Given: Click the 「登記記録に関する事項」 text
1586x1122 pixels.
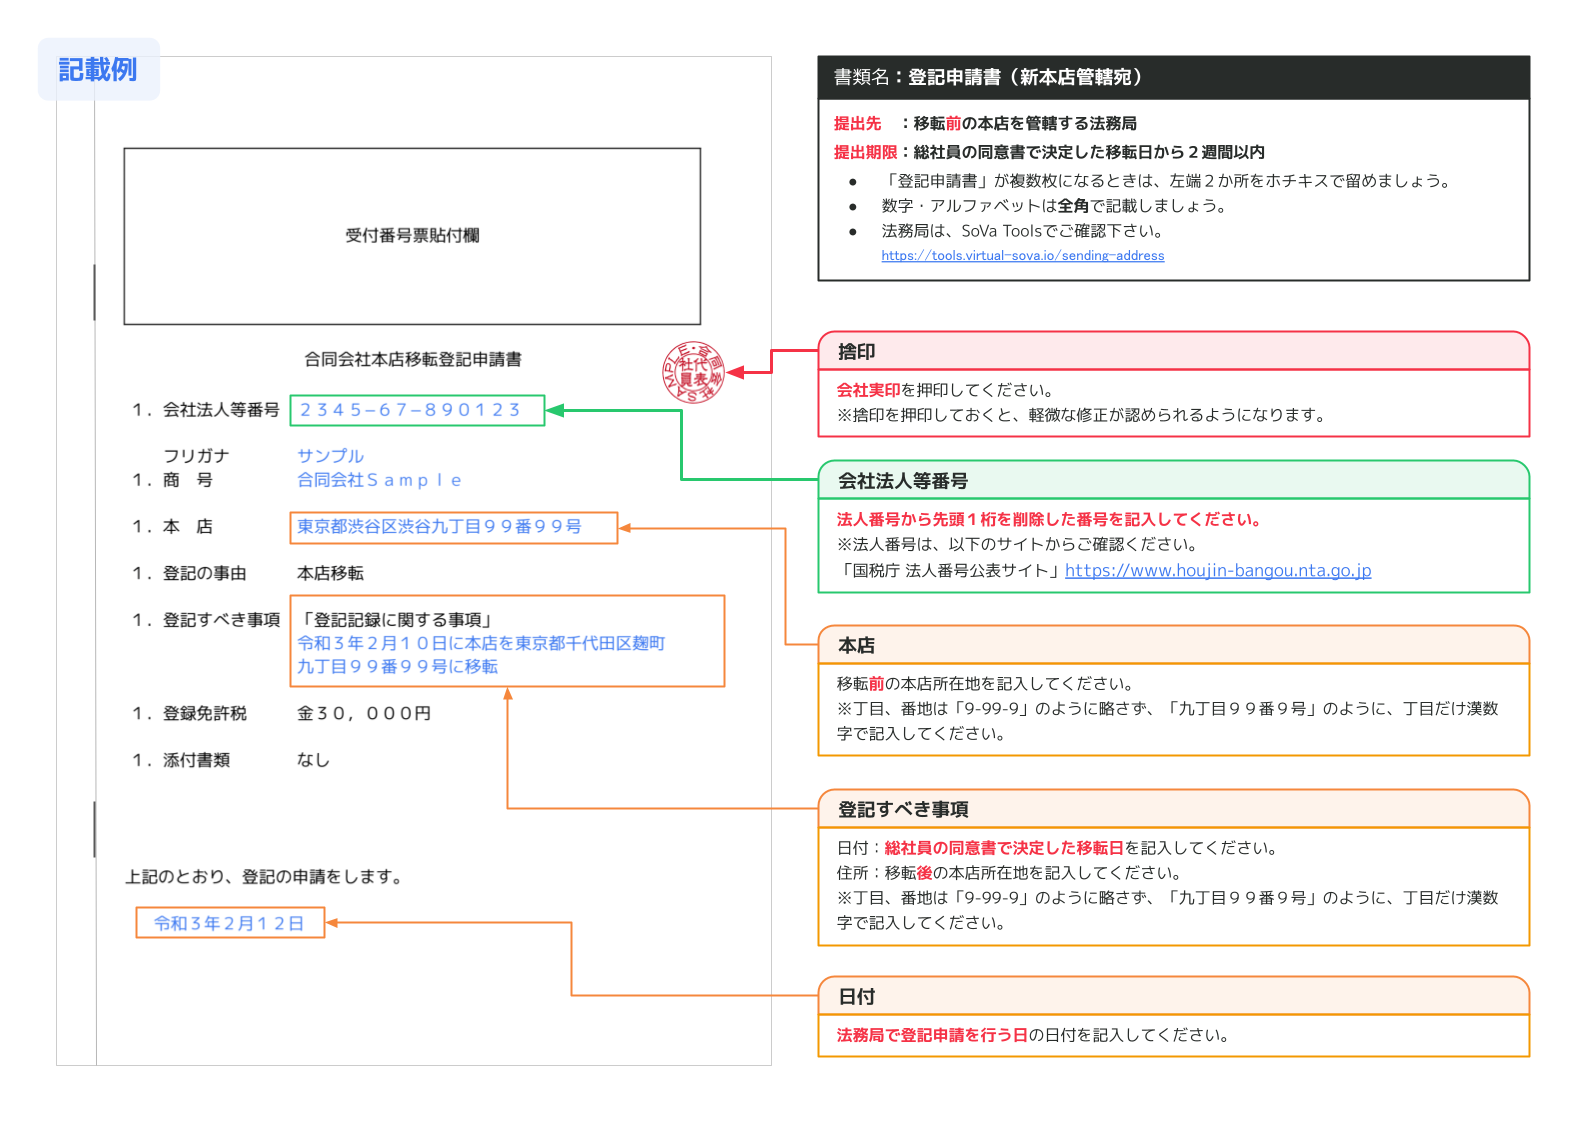Looking at the screenshot, I should 397,620.
